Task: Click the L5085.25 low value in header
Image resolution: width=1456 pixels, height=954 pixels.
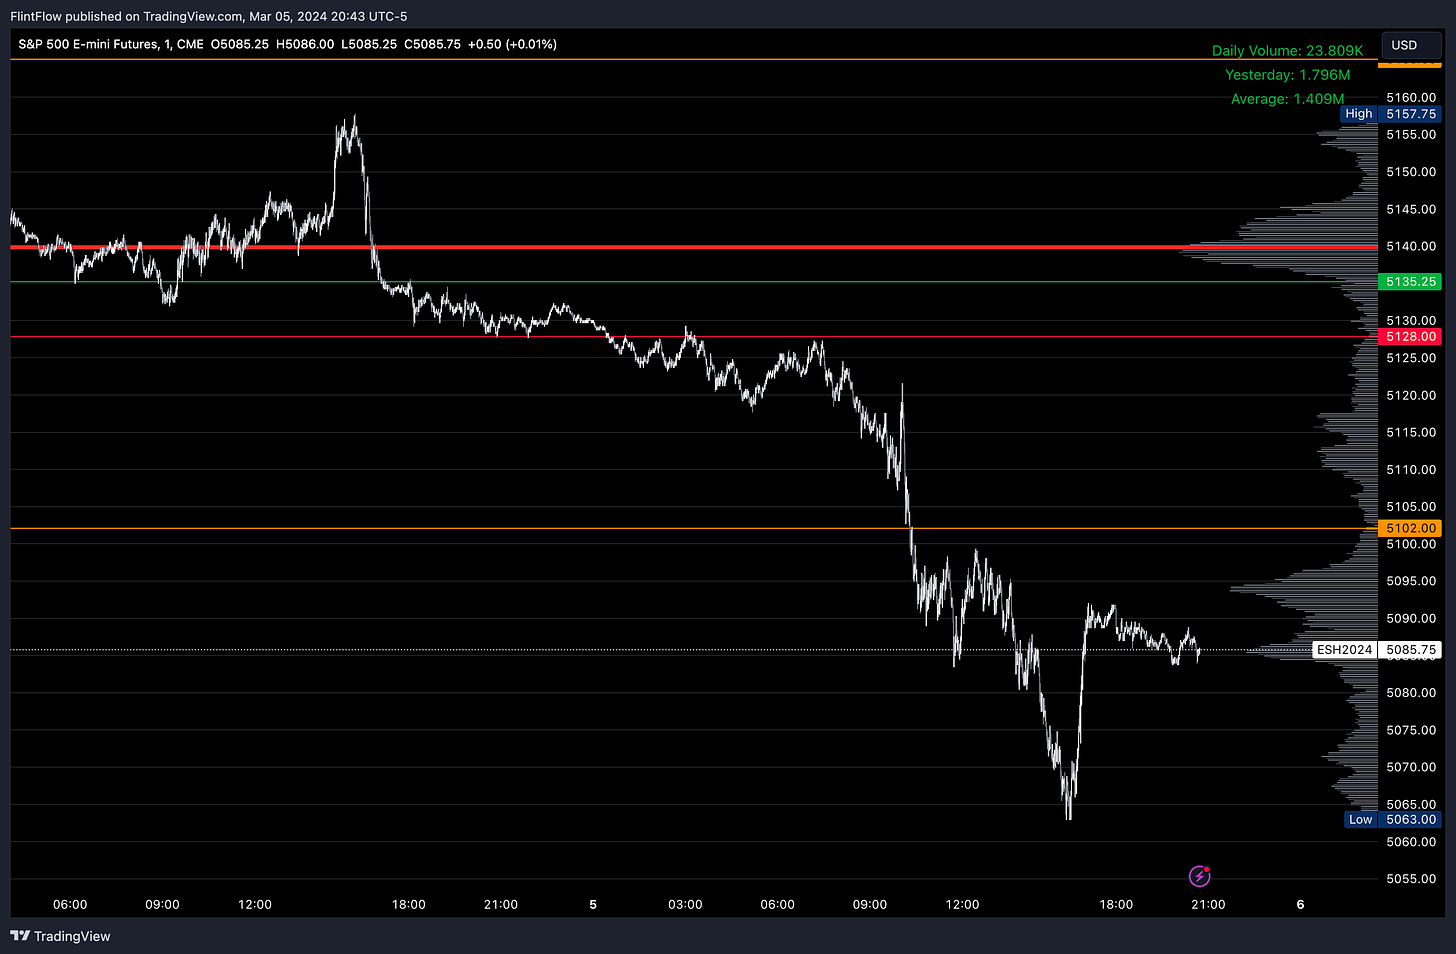Action: click(x=369, y=44)
